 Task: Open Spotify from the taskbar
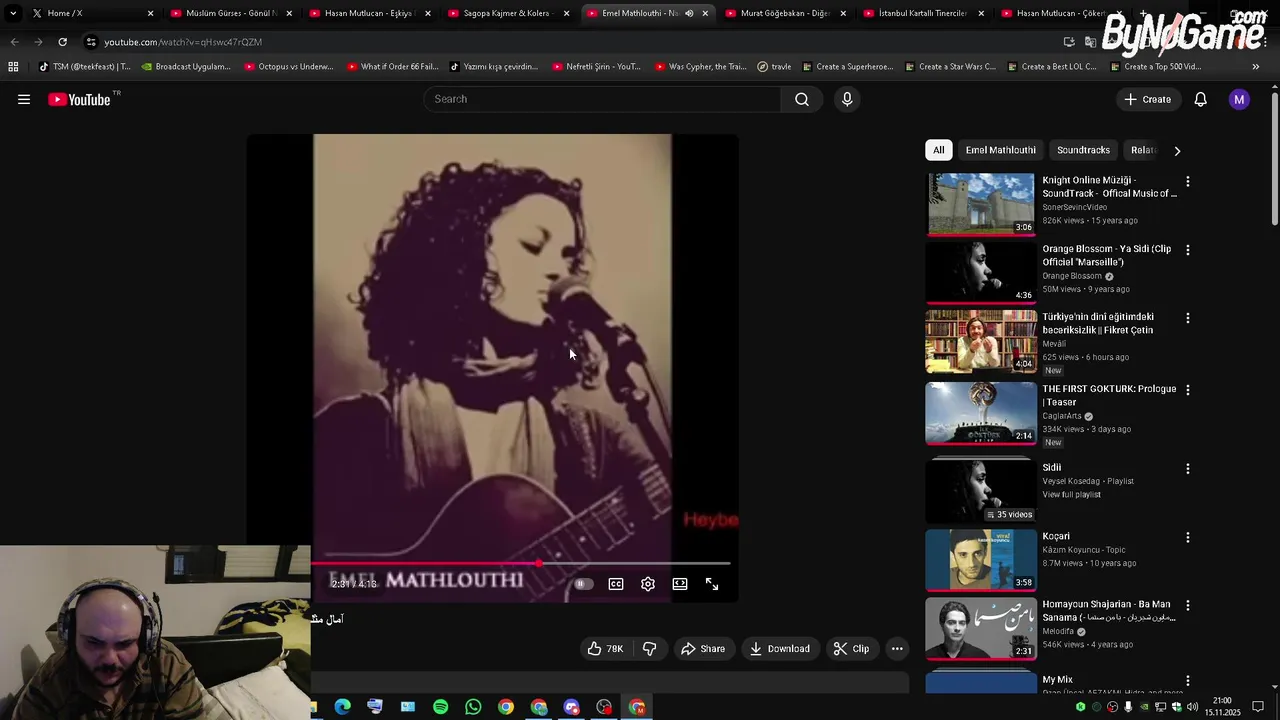tap(441, 707)
